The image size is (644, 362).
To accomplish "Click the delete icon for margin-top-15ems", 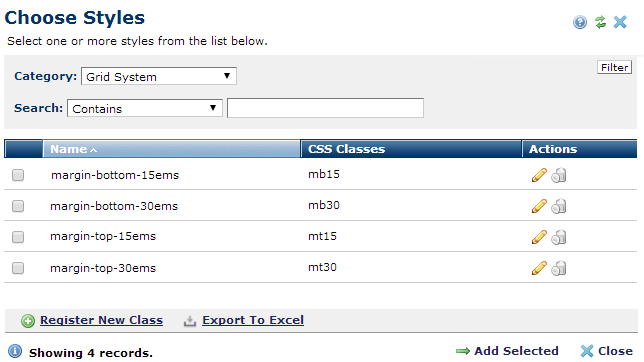I will (x=559, y=237).
